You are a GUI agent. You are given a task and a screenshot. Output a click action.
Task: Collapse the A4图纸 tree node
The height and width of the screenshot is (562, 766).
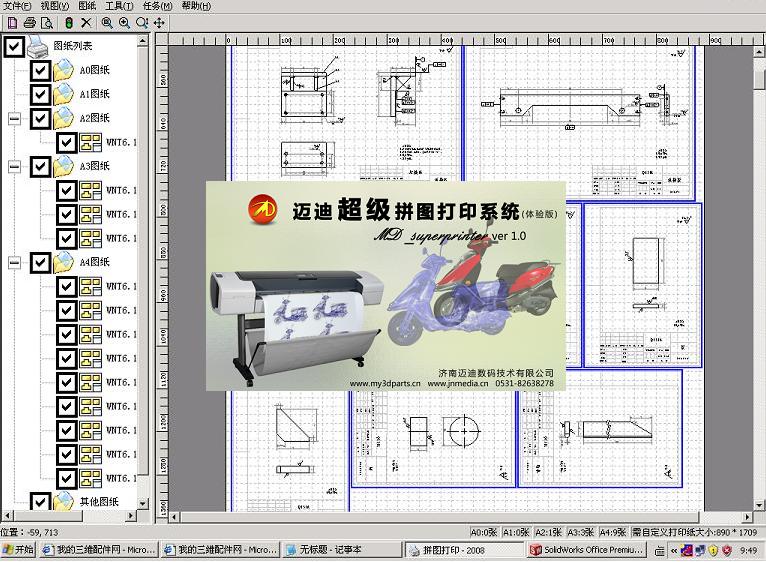(x=15, y=262)
